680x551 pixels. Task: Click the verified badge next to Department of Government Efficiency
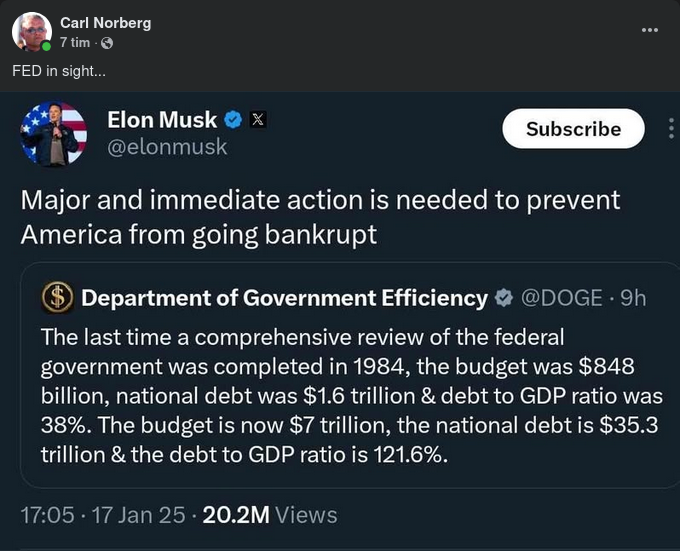coord(505,298)
